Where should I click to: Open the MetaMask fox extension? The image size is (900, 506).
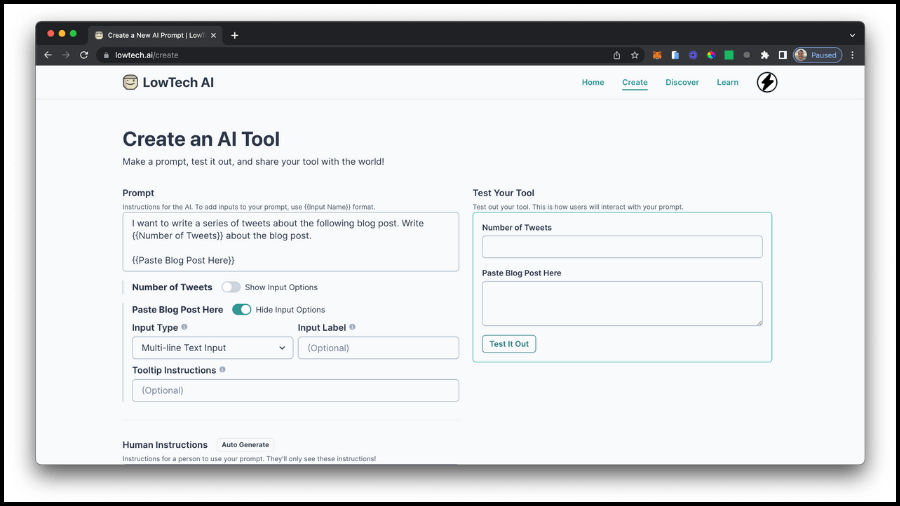pos(657,55)
